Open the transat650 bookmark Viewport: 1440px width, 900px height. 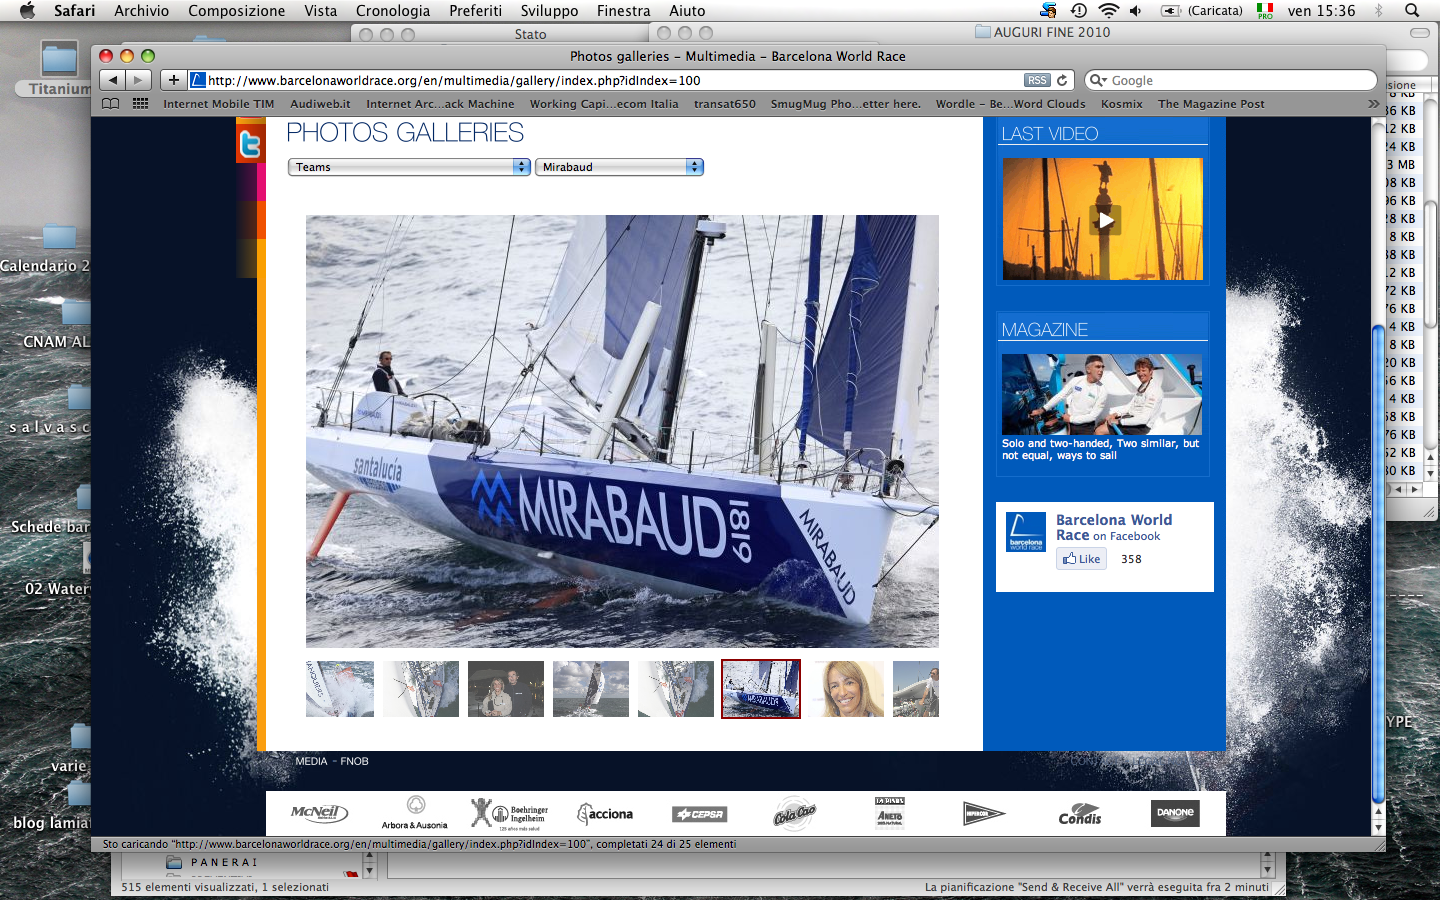[725, 103]
